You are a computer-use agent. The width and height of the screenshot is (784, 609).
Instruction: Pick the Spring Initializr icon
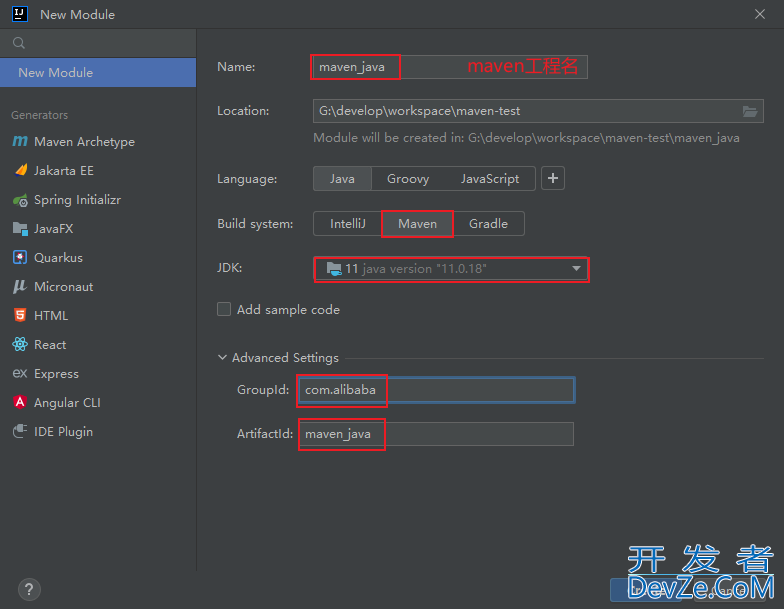point(20,200)
